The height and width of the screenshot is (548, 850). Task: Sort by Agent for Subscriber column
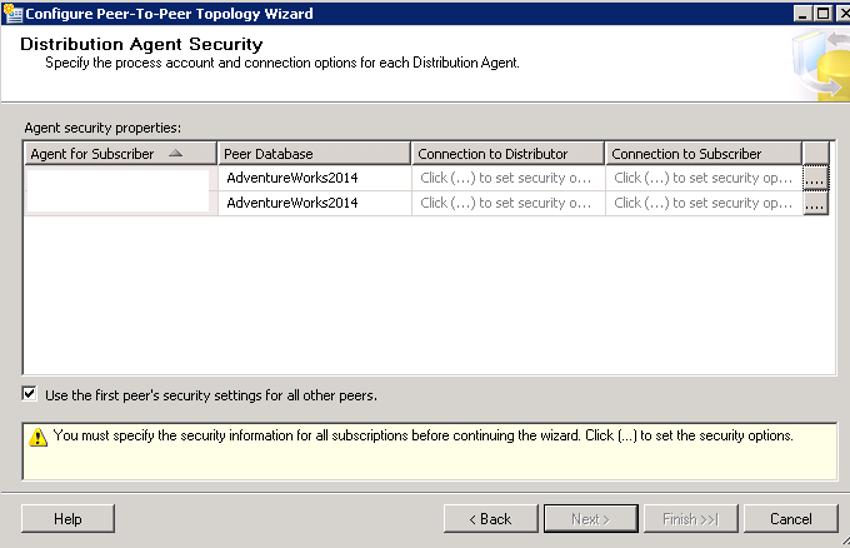coord(120,154)
